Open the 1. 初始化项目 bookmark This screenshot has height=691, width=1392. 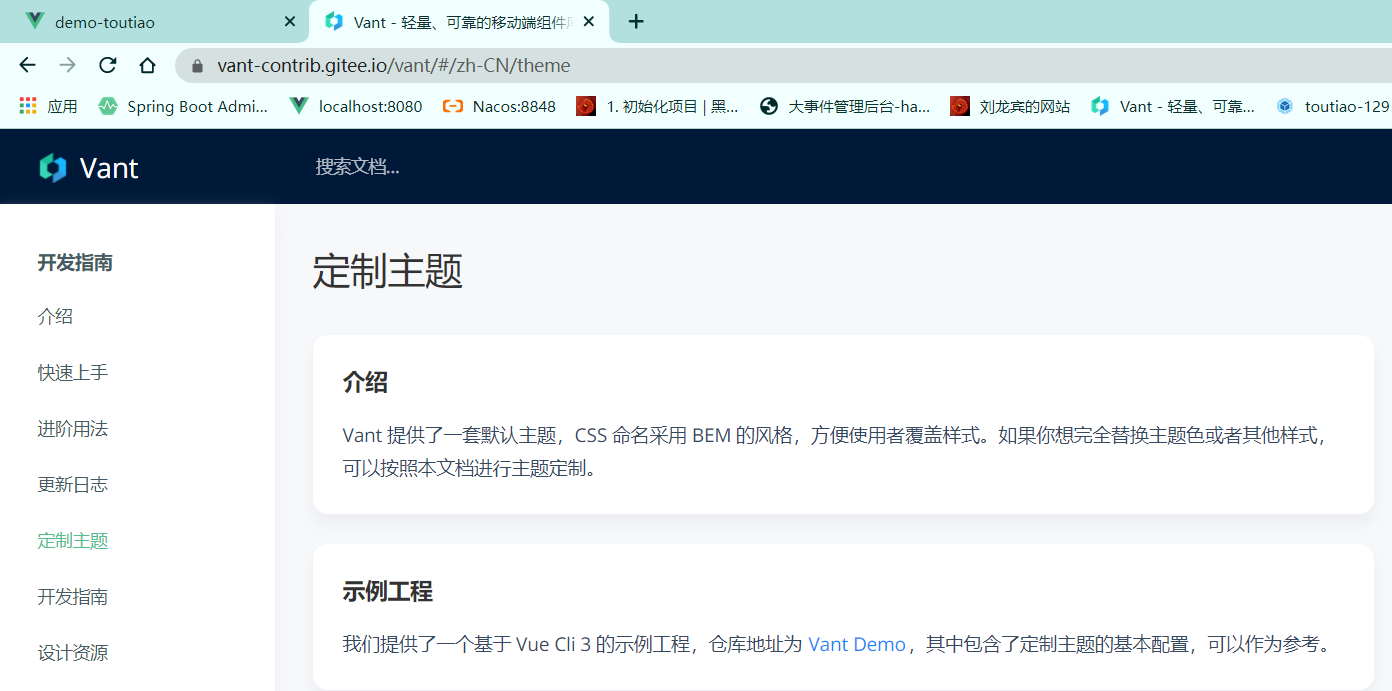tap(657, 106)
